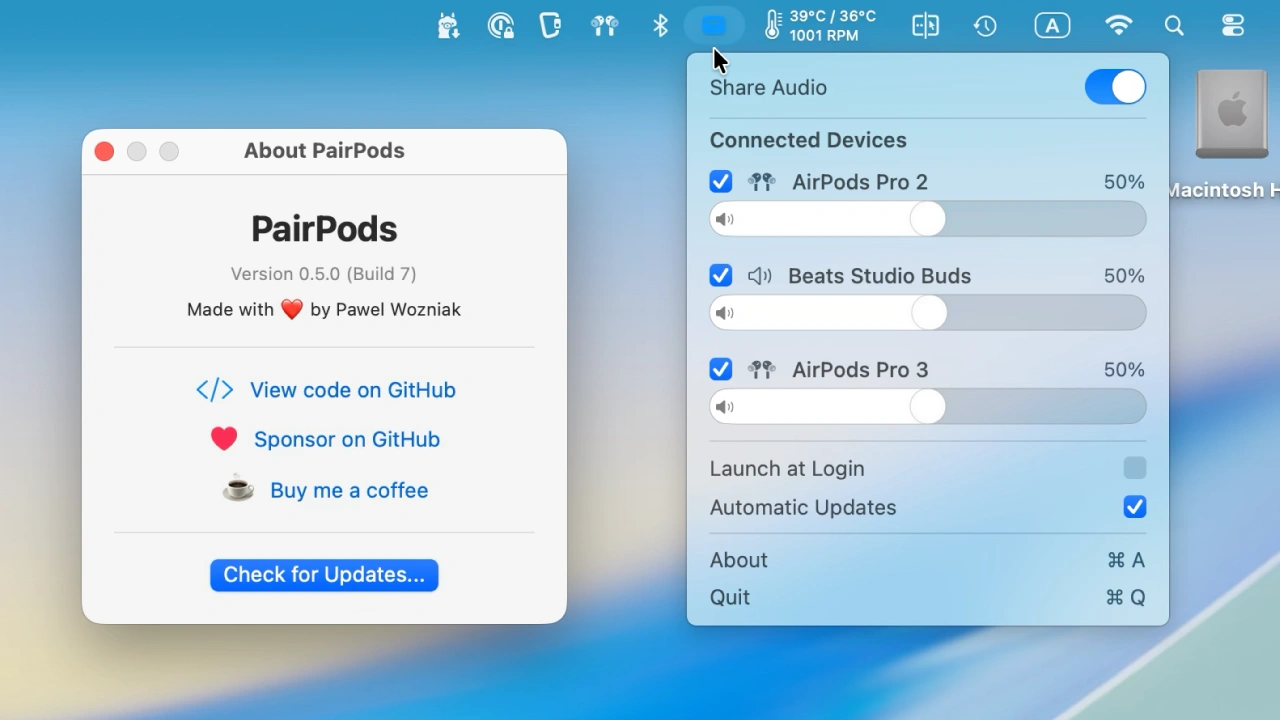1280x720 pixels.
Task: Disable Automatic Updates
Action: tap(1134, 507)
